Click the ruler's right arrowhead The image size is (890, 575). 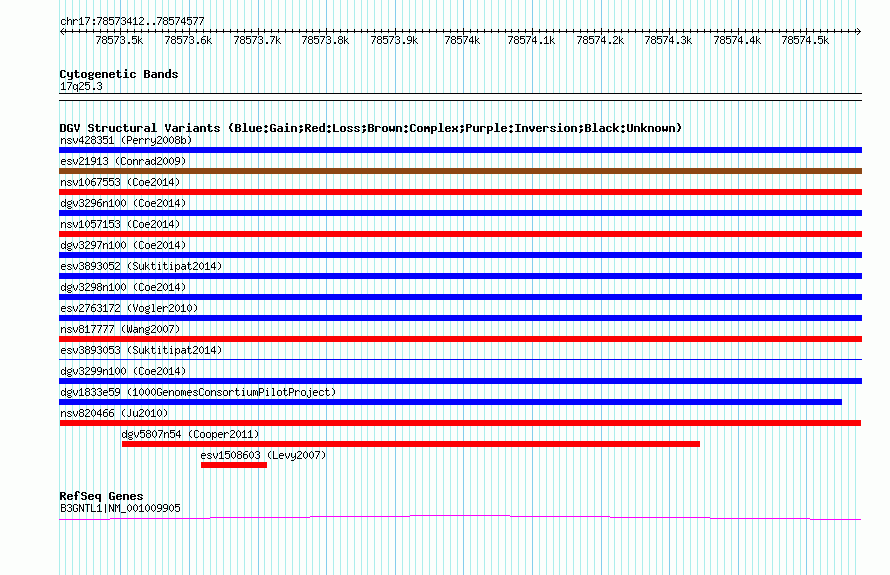point(859,31)
